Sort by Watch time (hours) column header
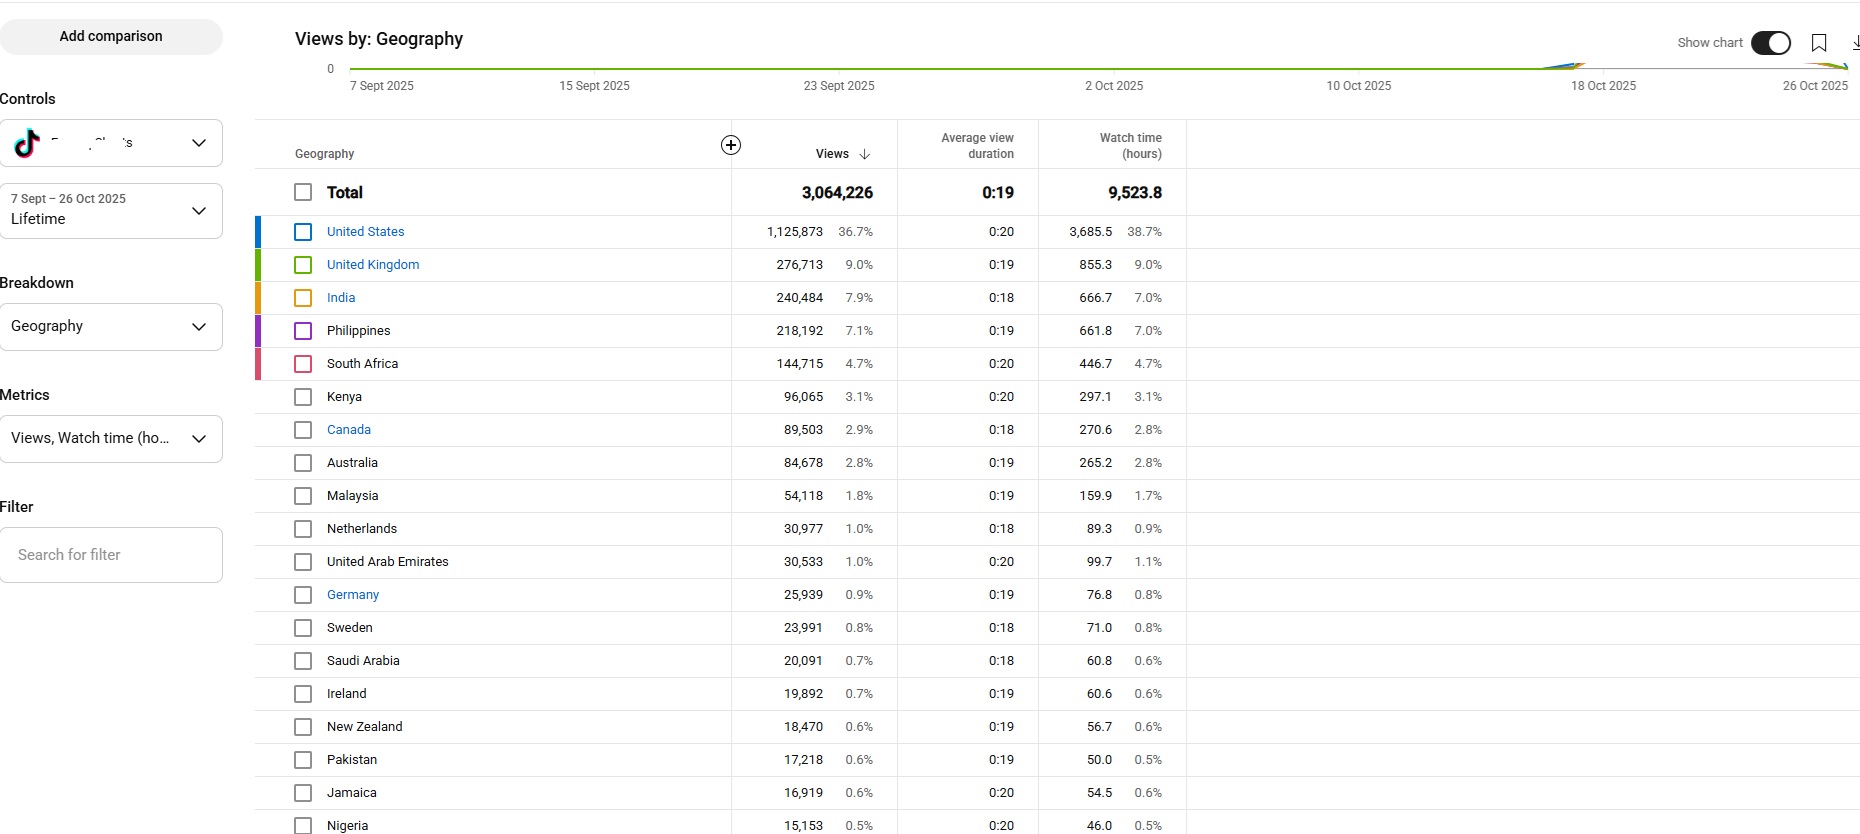The image size is (1860, 834). coord(1130,146)
